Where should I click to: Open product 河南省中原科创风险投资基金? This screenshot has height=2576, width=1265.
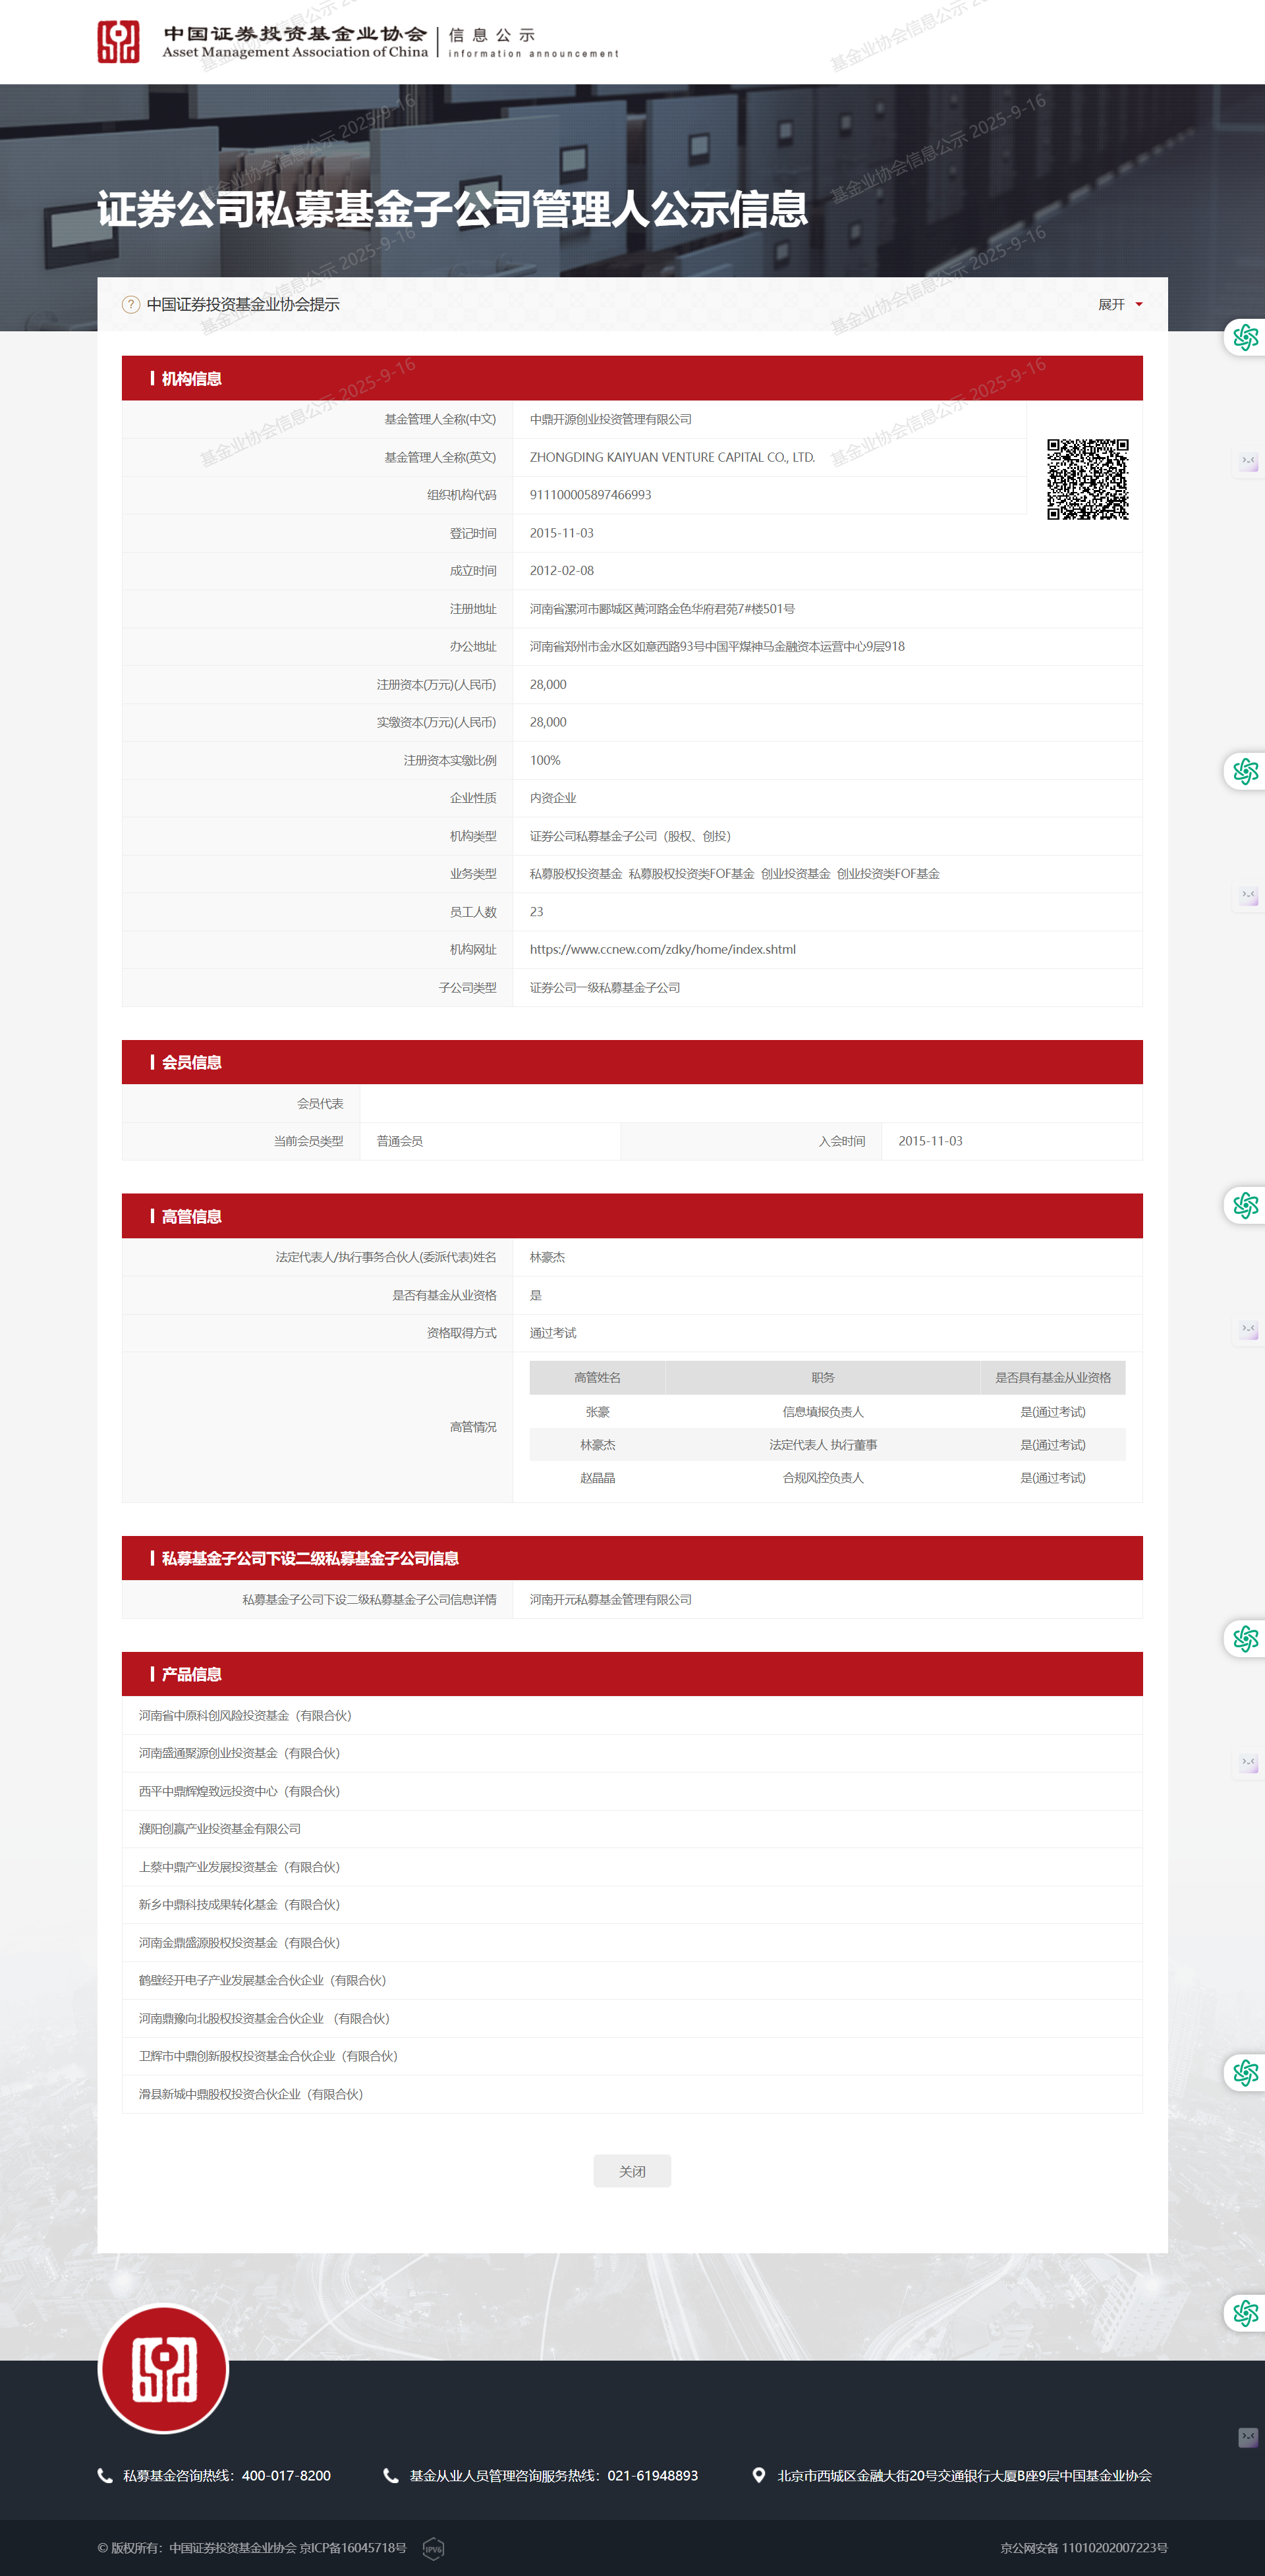coord(245,1715)
